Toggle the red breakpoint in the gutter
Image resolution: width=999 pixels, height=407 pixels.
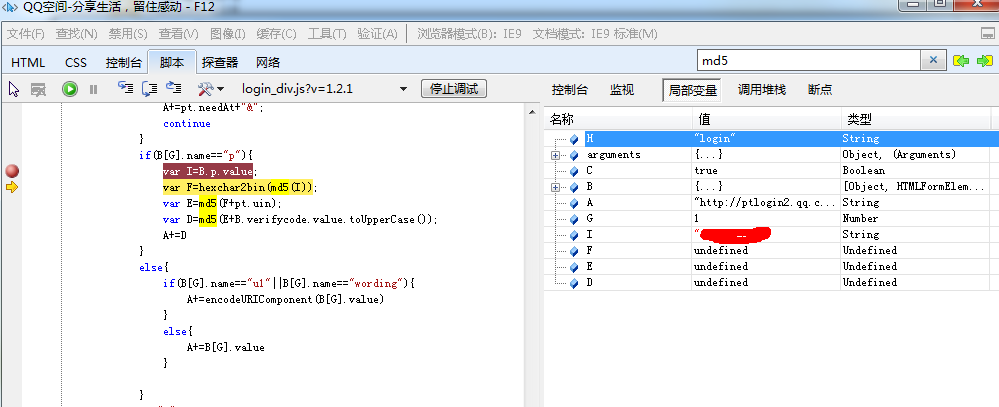click(x=12, y=171)
